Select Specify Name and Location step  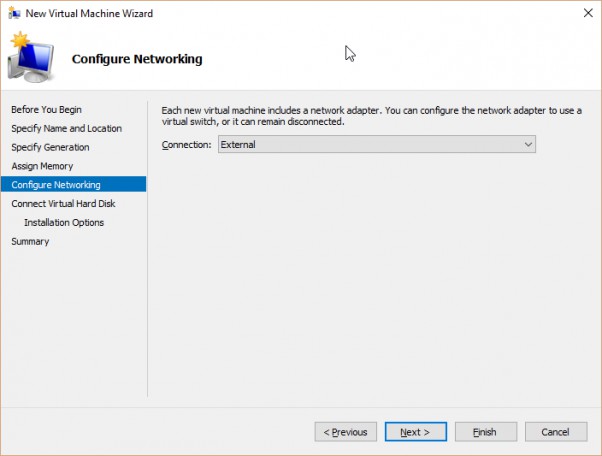[66, 128]
